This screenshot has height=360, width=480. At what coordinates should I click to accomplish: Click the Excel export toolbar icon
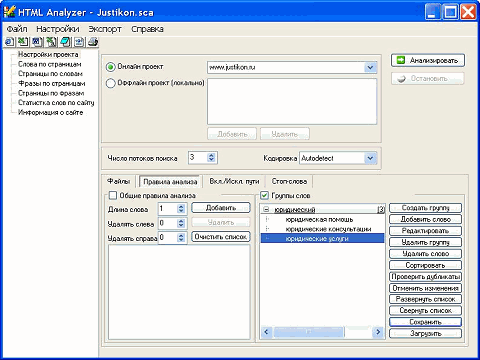point(23,42)
